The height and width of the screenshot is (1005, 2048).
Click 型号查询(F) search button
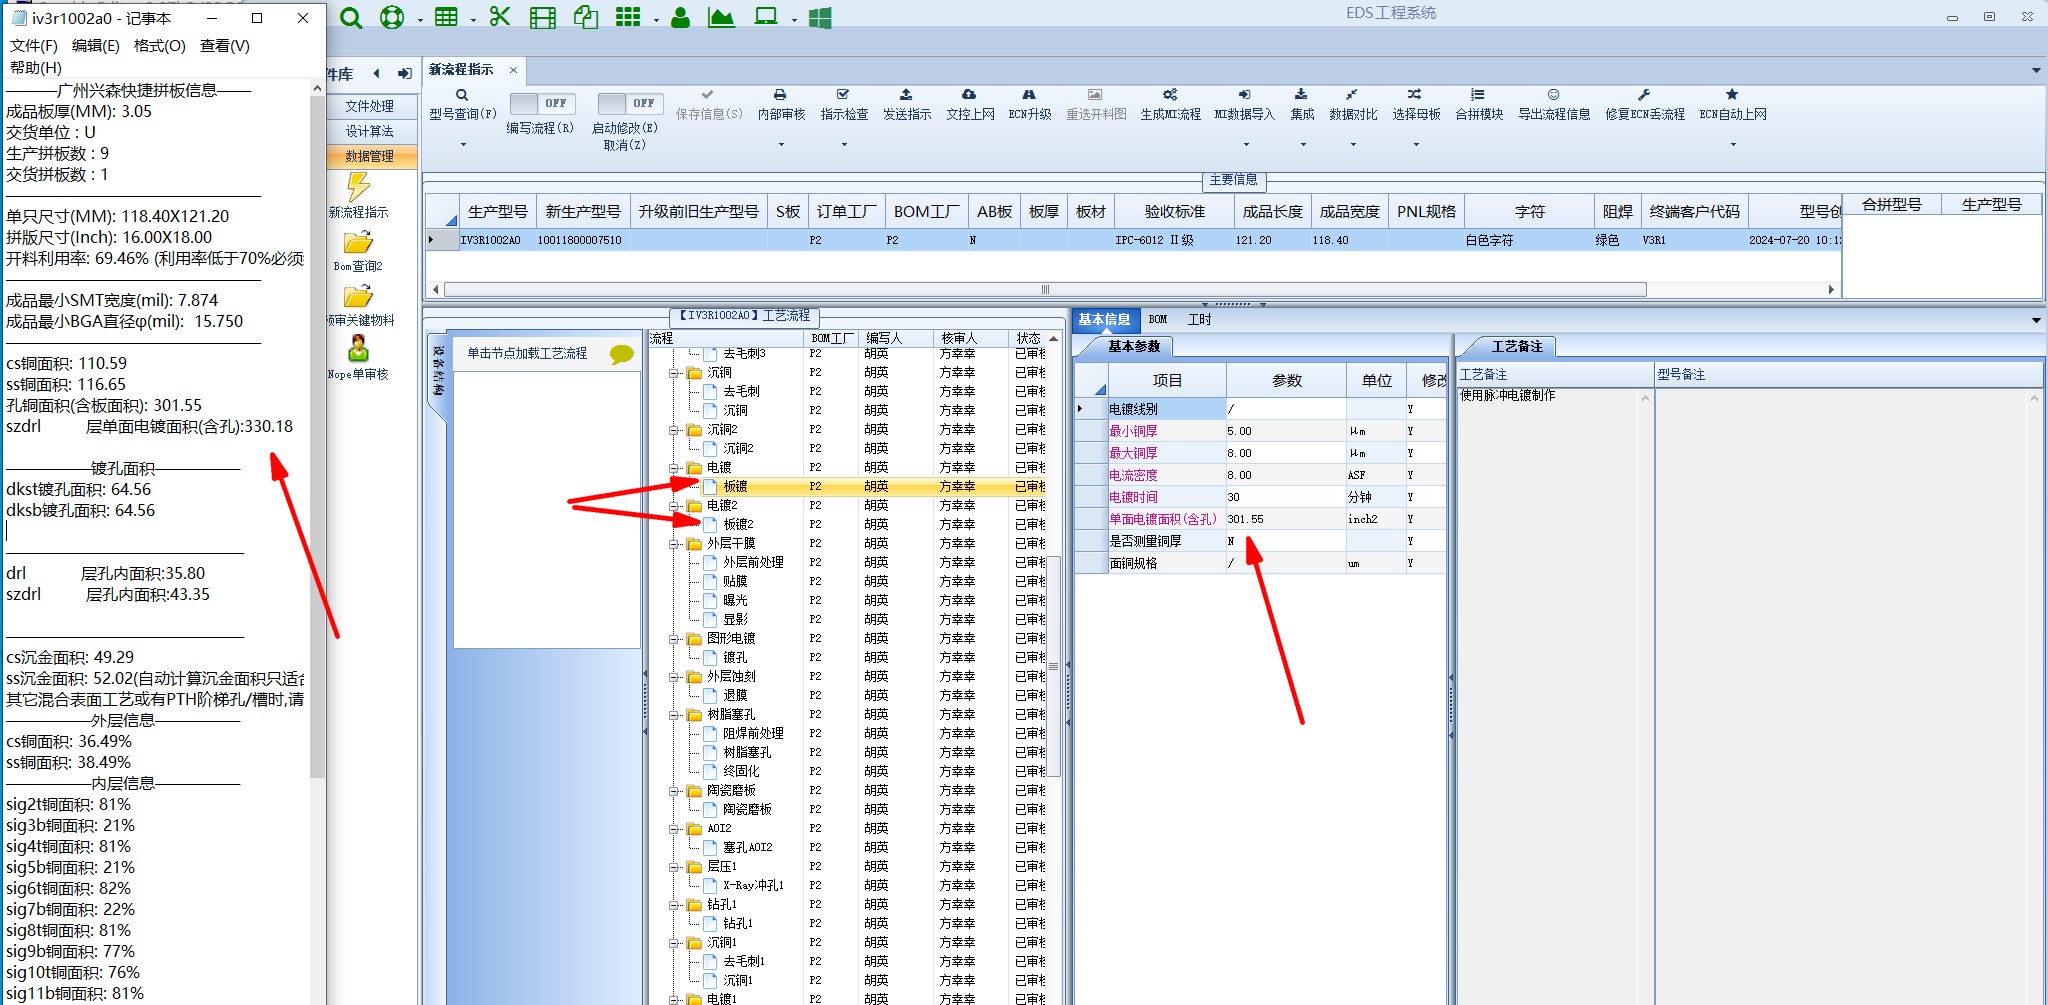[x=462, y=104]
